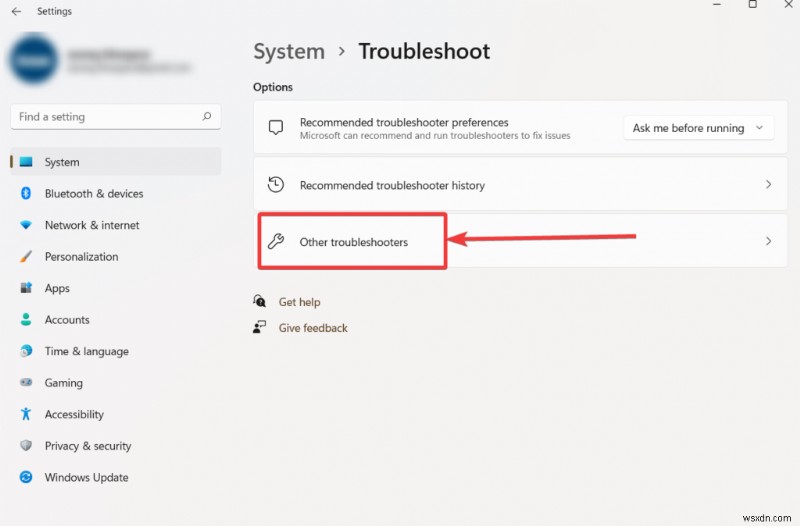Expand troubleshooter history via its chevron
Screen dimensions: 800x526
768,184
